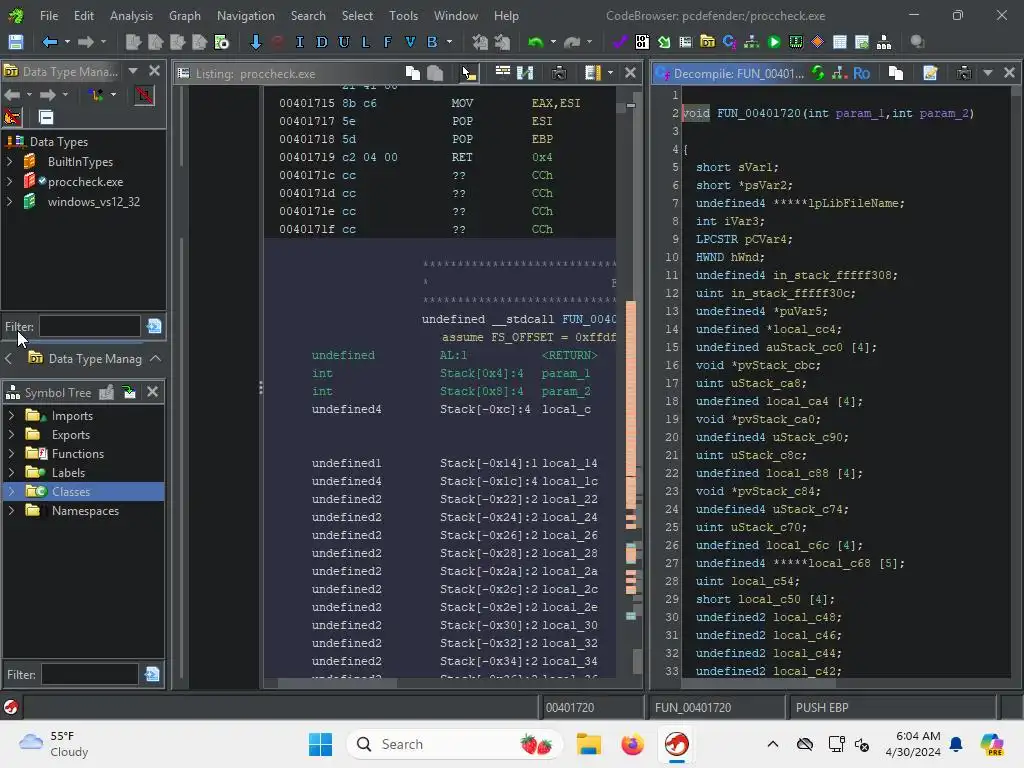Open the back navigation history dropdown
Viewport: 1024px width, 768px height.
(x=67, y=42)
